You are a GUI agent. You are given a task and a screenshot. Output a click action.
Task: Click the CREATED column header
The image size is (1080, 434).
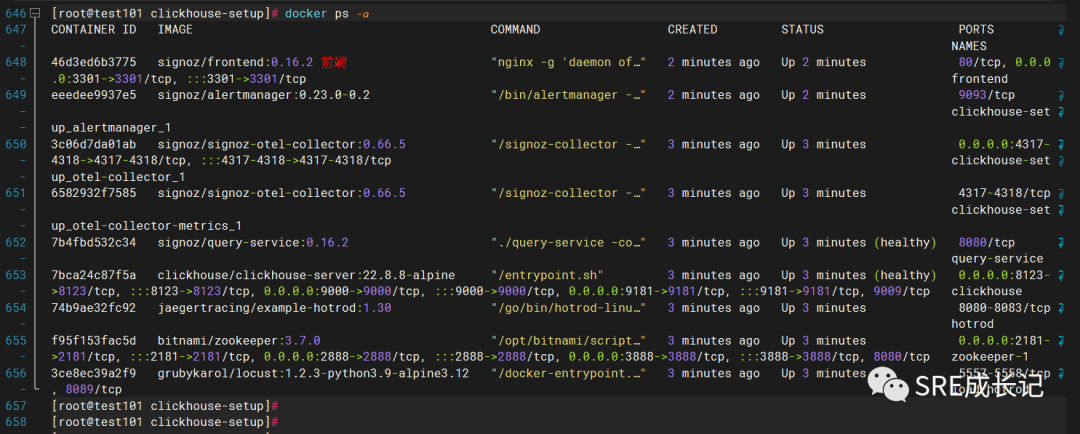tap(692, 30)
